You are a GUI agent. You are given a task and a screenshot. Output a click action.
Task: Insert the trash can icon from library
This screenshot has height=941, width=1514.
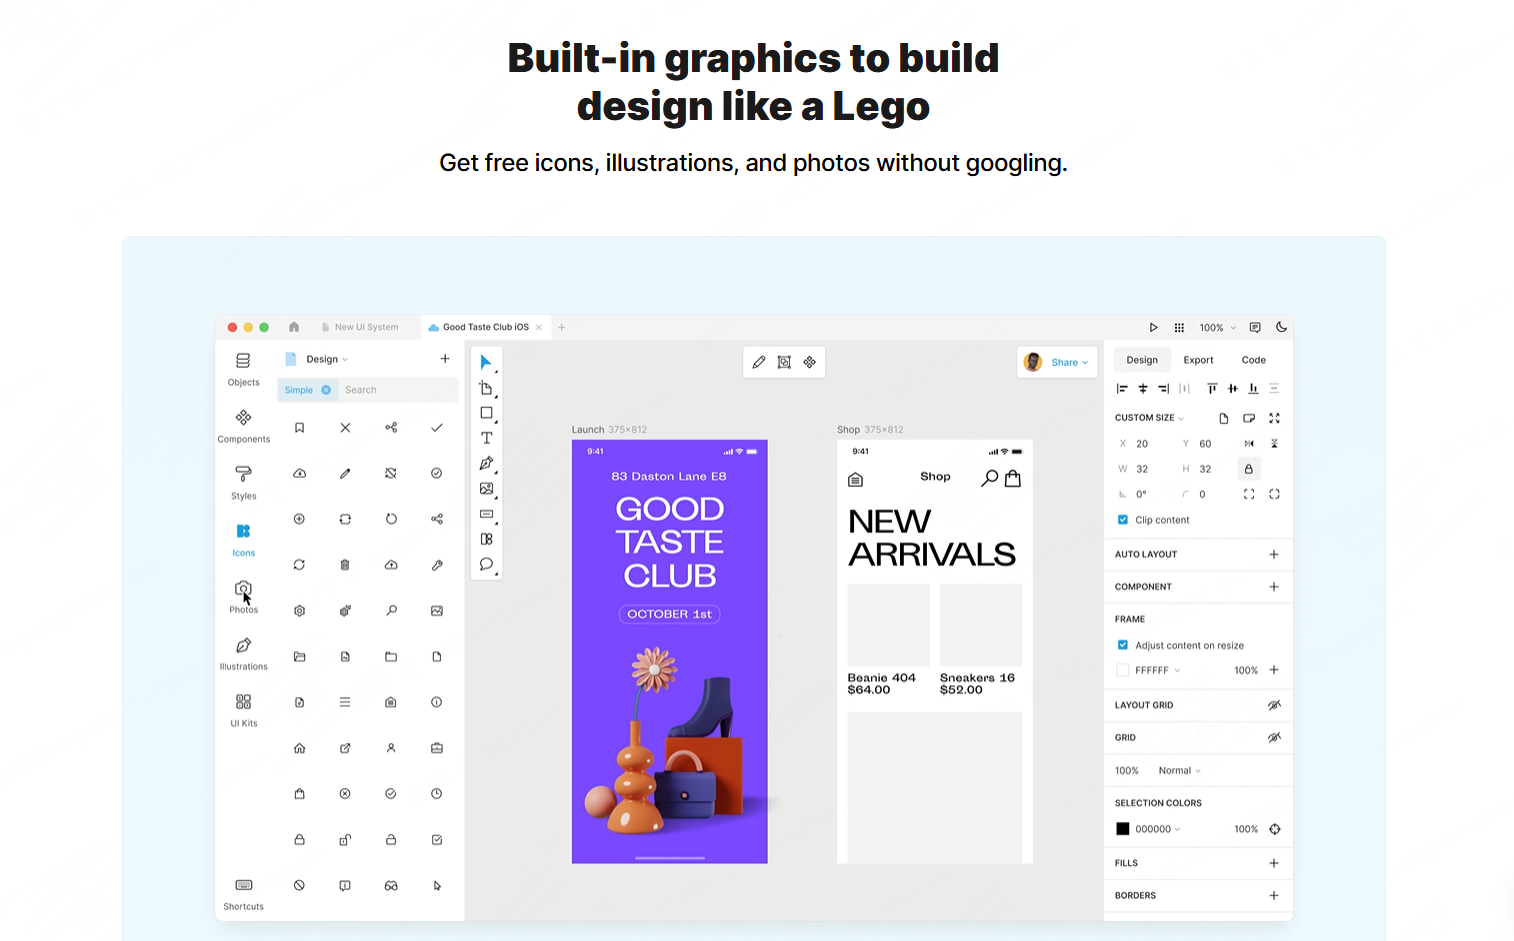[x=345, y=565]
